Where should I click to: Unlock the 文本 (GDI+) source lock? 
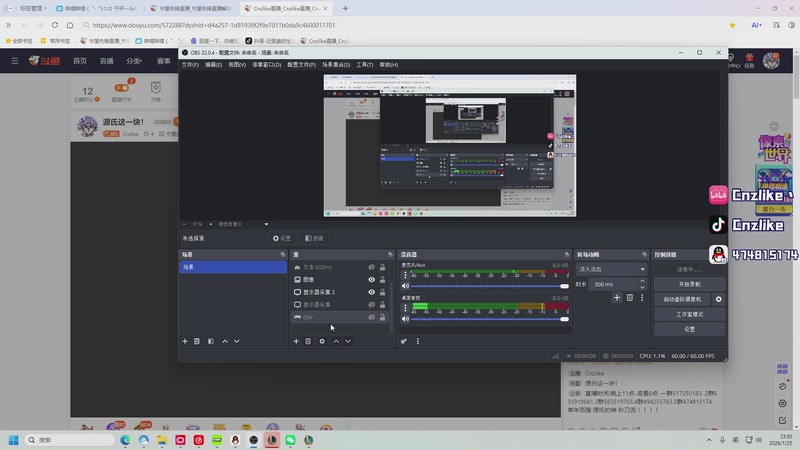[382, 267]
